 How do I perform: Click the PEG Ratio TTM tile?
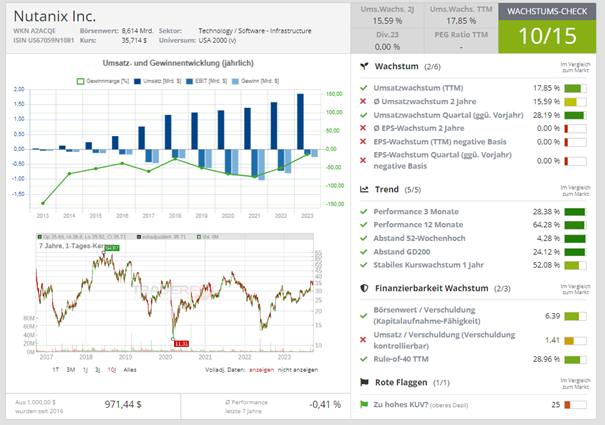point(461,41)
